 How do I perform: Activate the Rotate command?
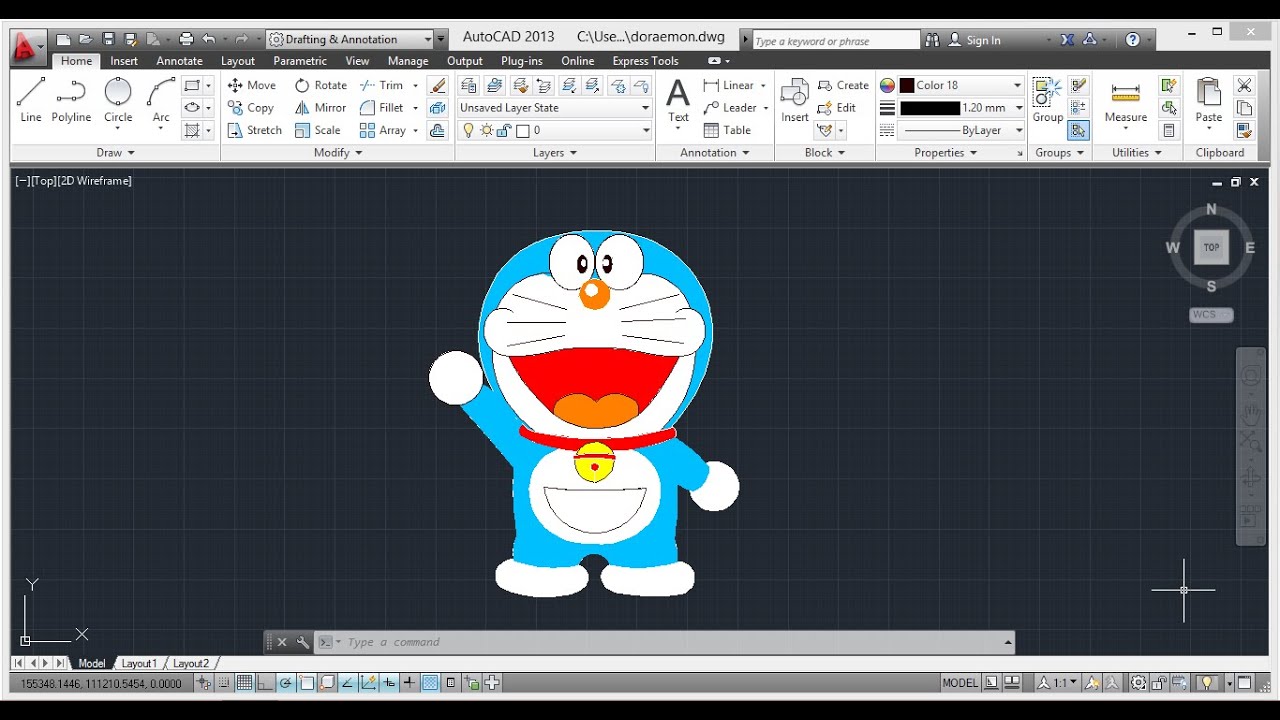click(x=320, y=85)
